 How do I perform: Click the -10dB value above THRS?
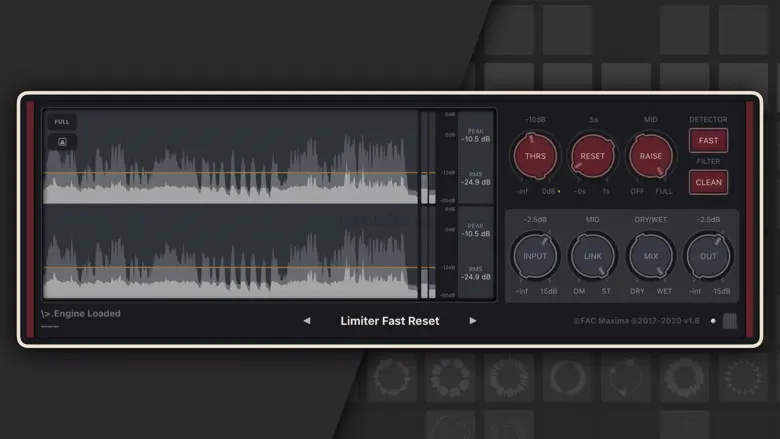[535, 120]
